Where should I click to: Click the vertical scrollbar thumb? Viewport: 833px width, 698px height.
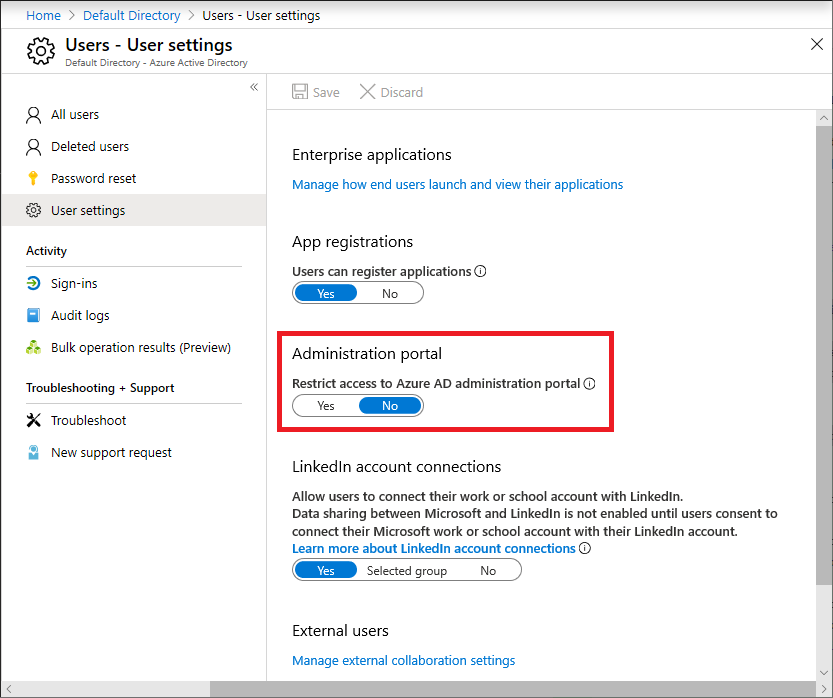tap(824, 355)
